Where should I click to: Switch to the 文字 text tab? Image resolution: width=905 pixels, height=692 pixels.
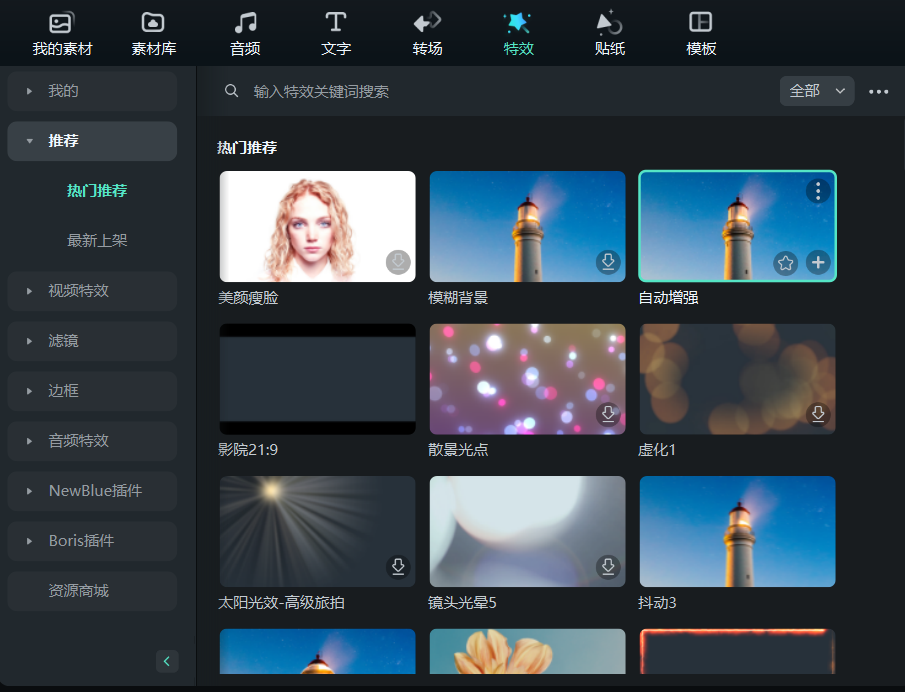(x=336, y=34)
